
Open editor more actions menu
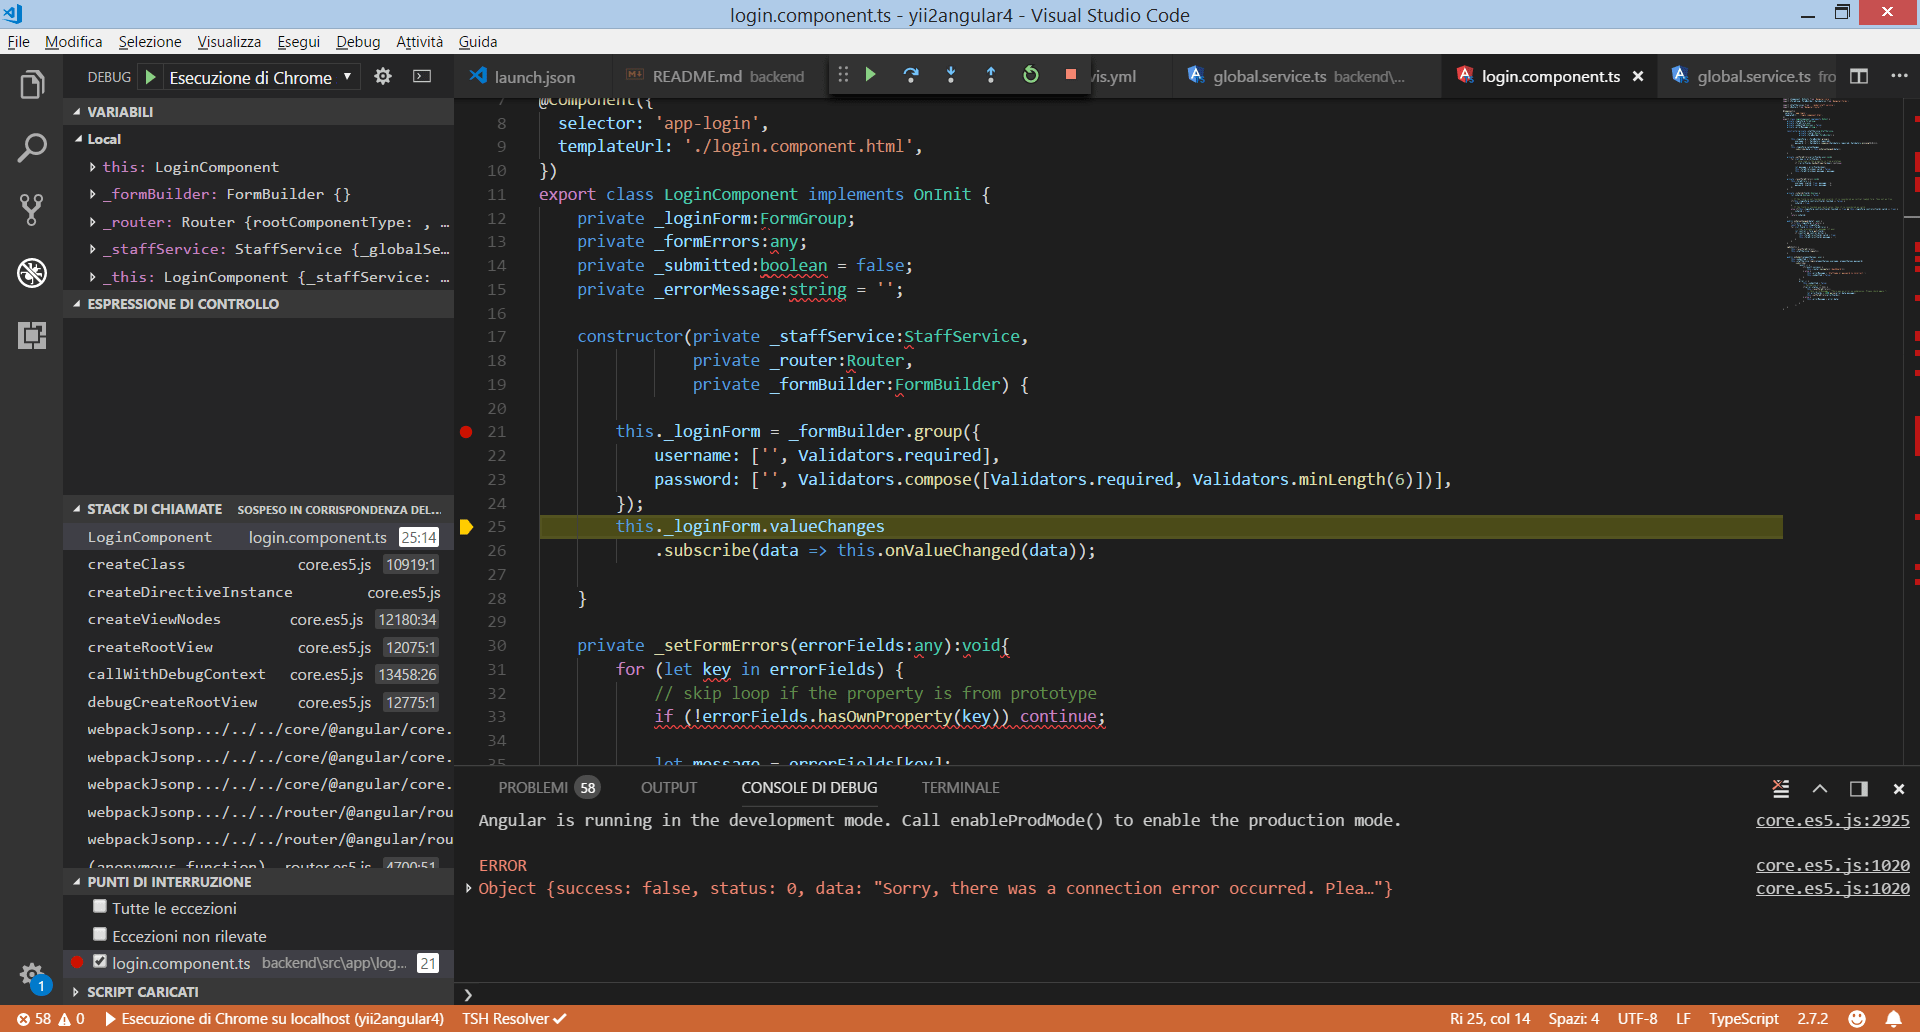1899,76
